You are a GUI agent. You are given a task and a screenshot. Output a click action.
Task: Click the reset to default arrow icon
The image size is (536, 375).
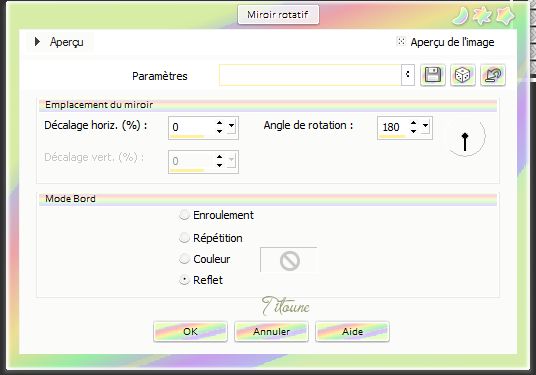(x=493, y=75)
